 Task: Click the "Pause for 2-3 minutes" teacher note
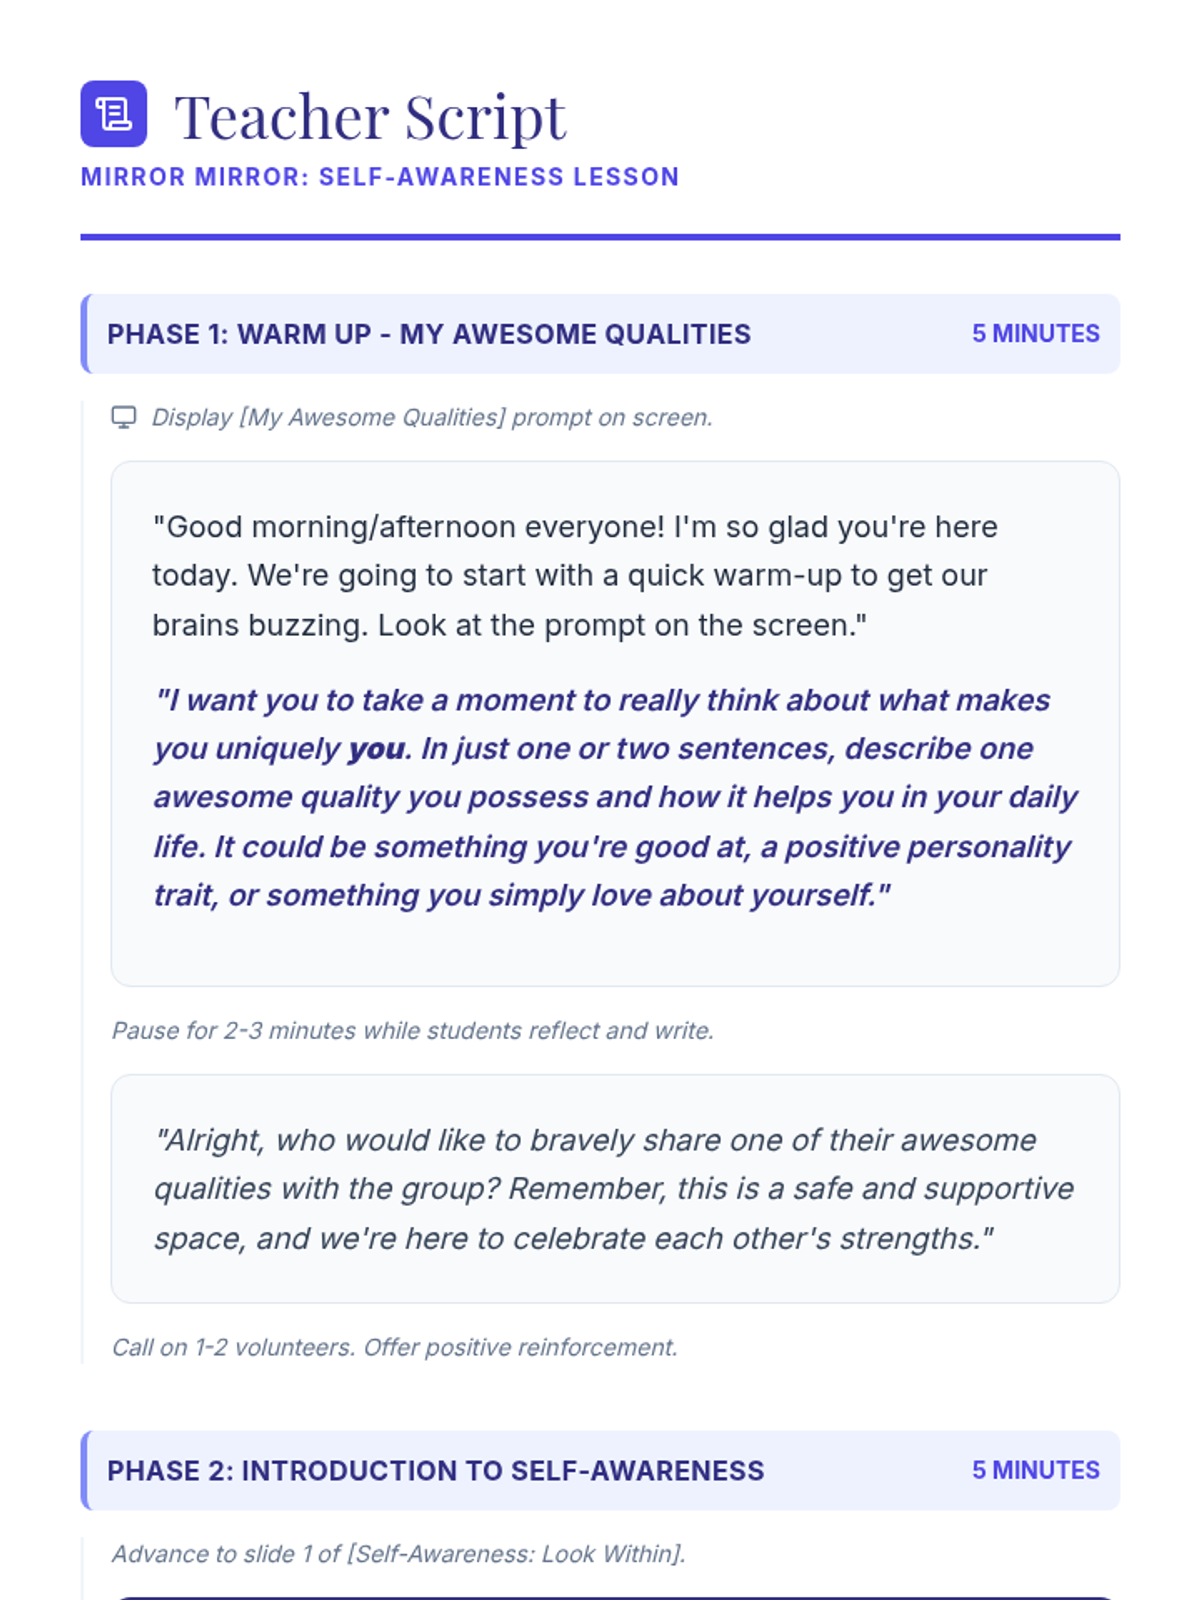pyautogui.click(x=412, y=1031)
